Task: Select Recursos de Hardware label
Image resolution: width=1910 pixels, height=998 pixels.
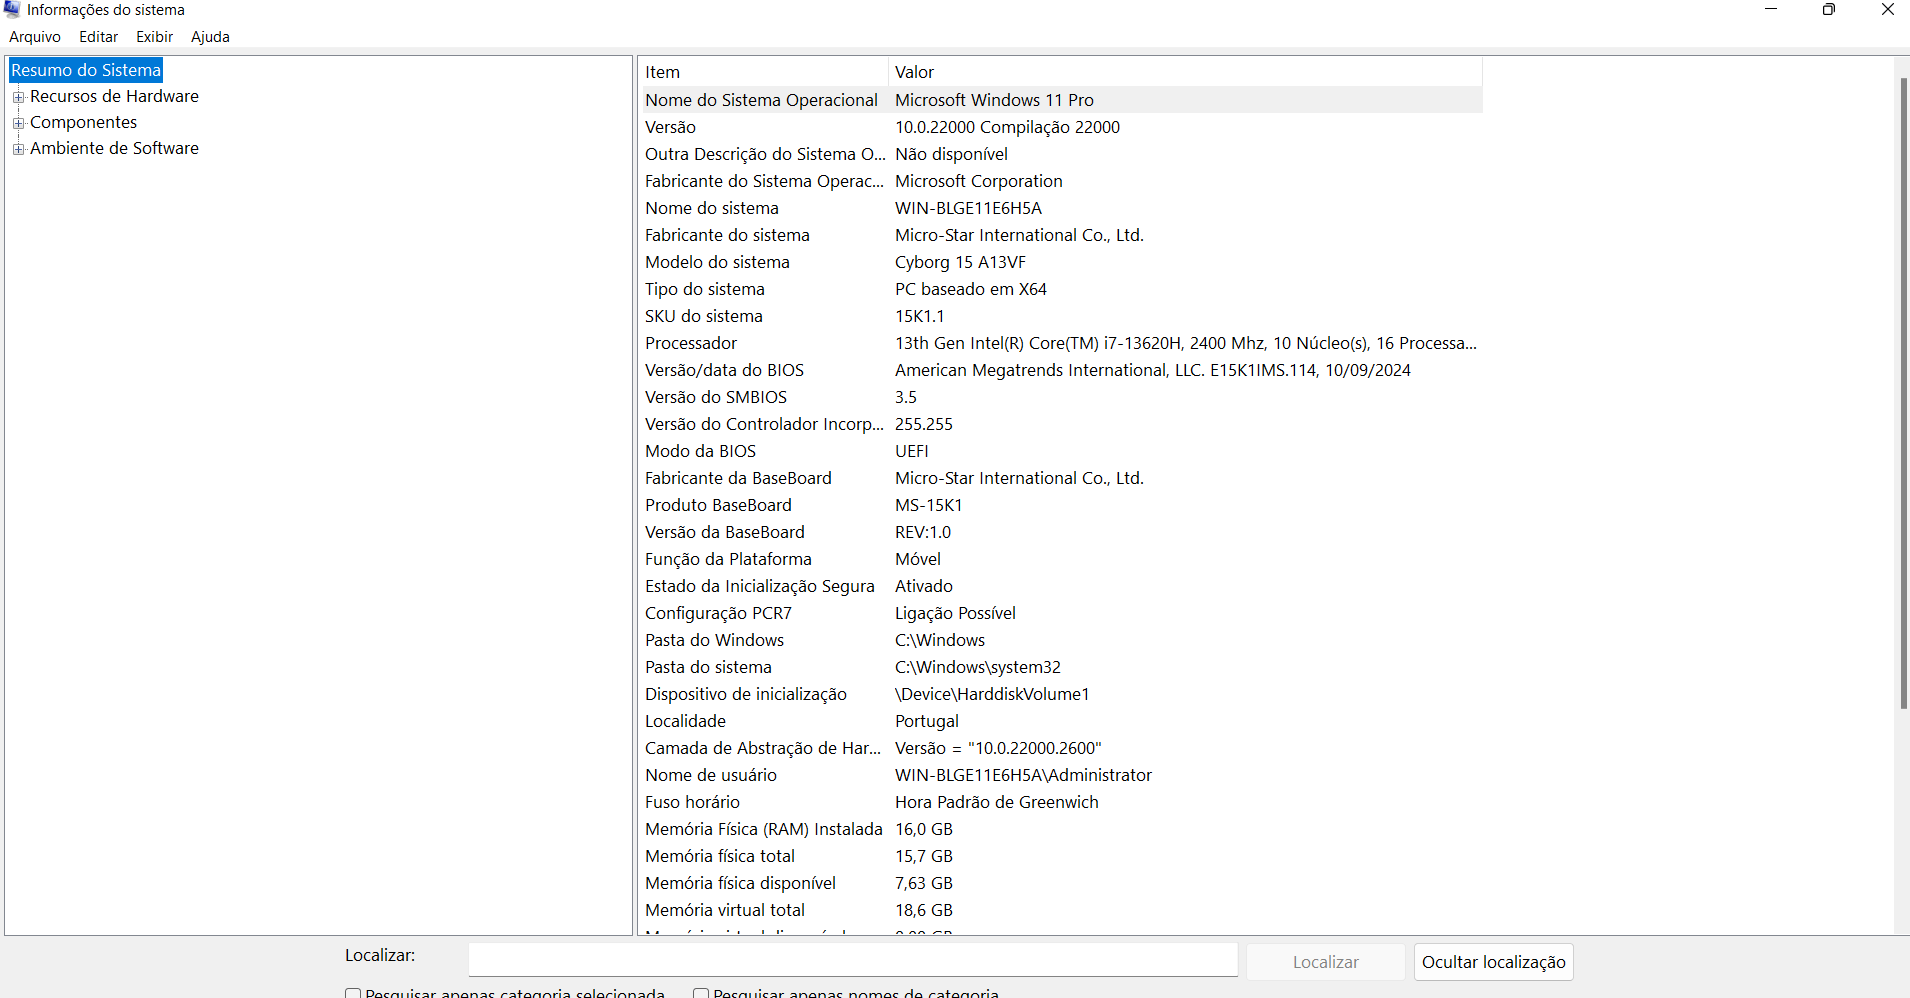Action: [114, 96]
